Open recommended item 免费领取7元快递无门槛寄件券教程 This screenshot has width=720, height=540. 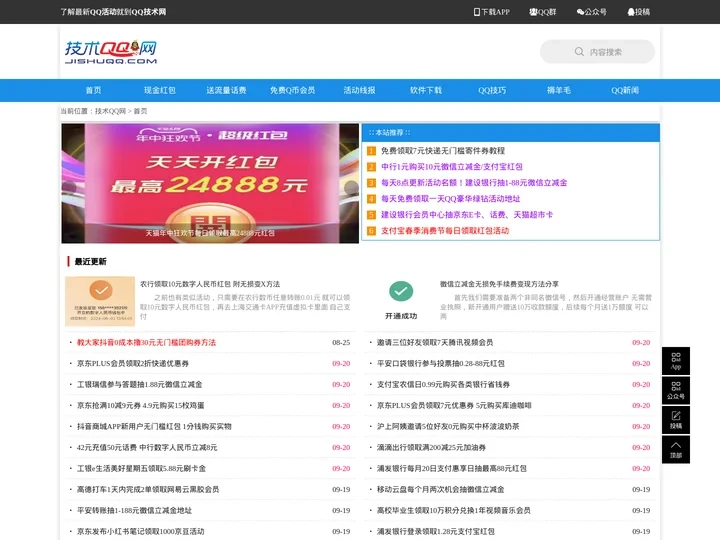(443, 151)
